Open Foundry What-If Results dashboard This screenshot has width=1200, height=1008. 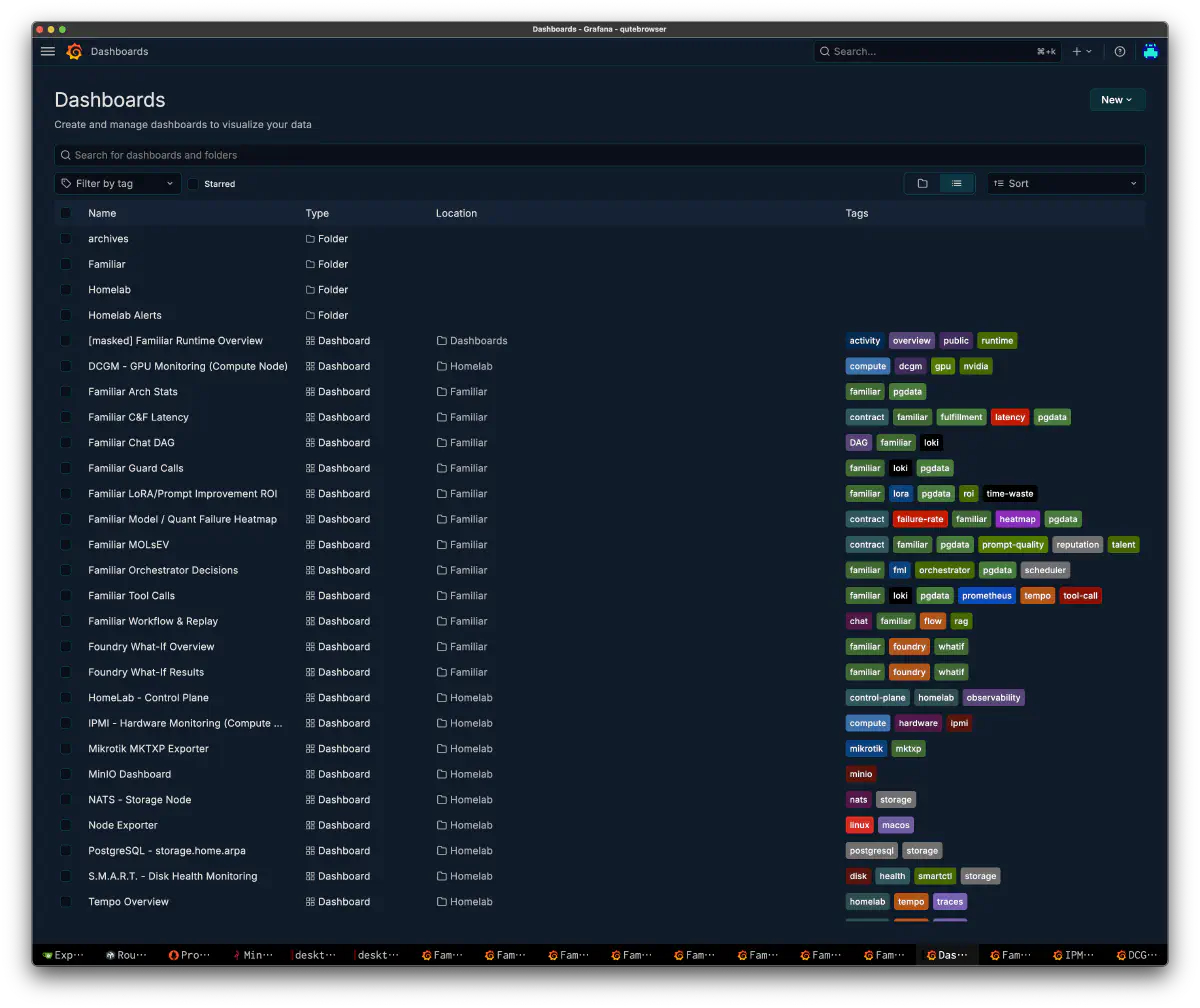click(x=146, y=672)
